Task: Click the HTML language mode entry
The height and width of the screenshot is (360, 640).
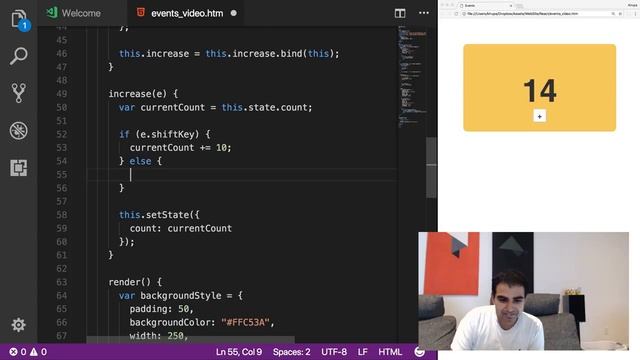Action: [x=390, y=352]
